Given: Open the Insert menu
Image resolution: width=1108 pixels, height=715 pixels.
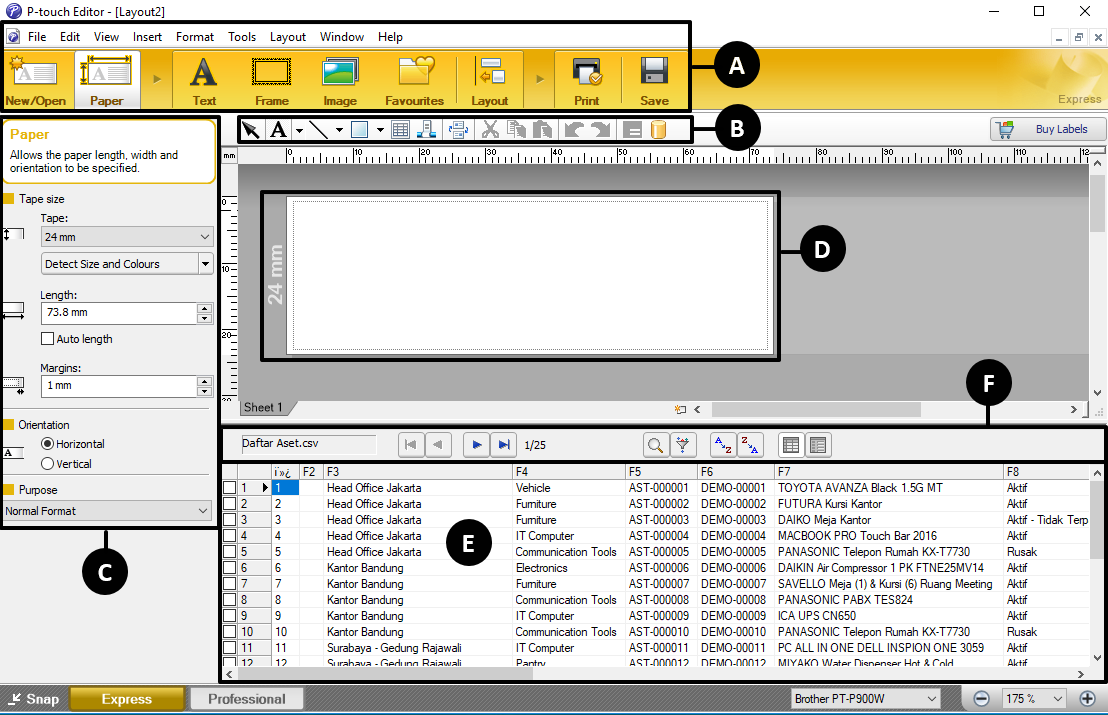Looking at the screenshot, I should [x=147, y=37].
